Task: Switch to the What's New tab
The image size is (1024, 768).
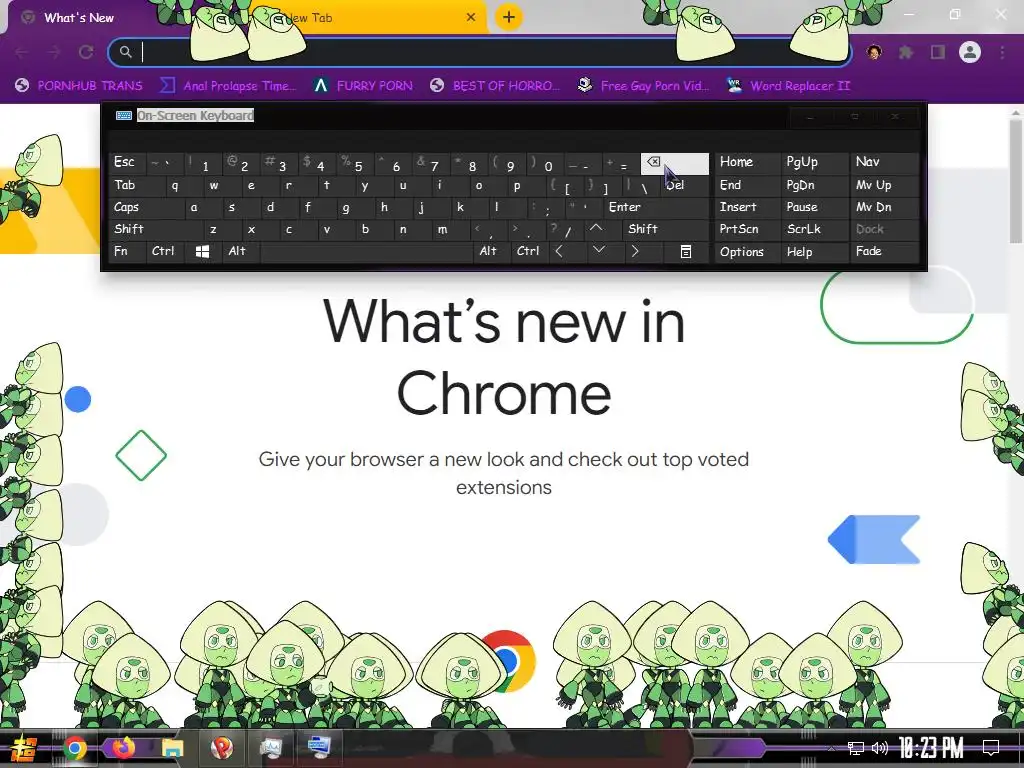Action: (x=79, y=18)
